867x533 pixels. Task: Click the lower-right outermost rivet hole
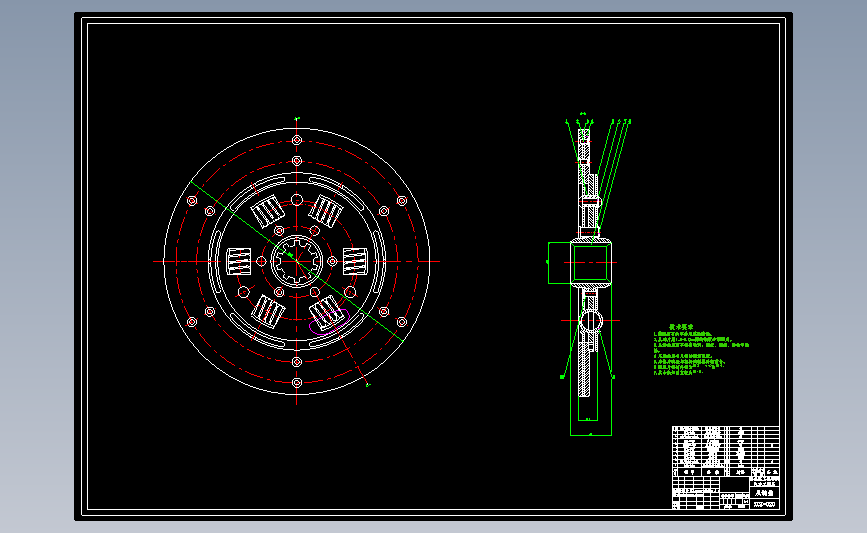[402, 322]
